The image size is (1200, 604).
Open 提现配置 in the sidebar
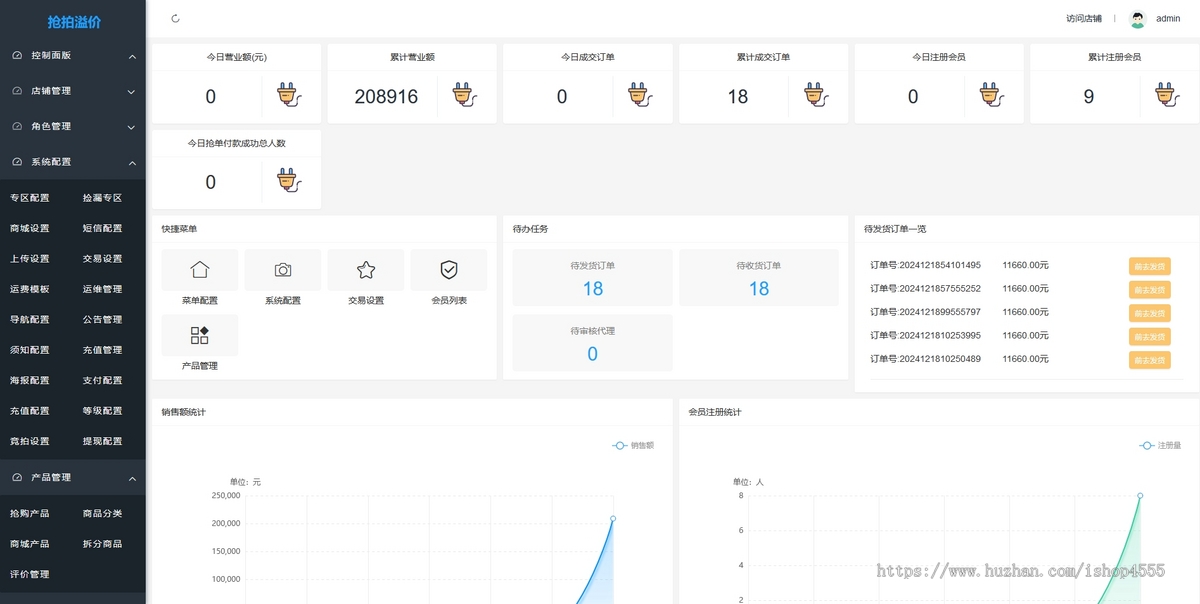(102, 441)
